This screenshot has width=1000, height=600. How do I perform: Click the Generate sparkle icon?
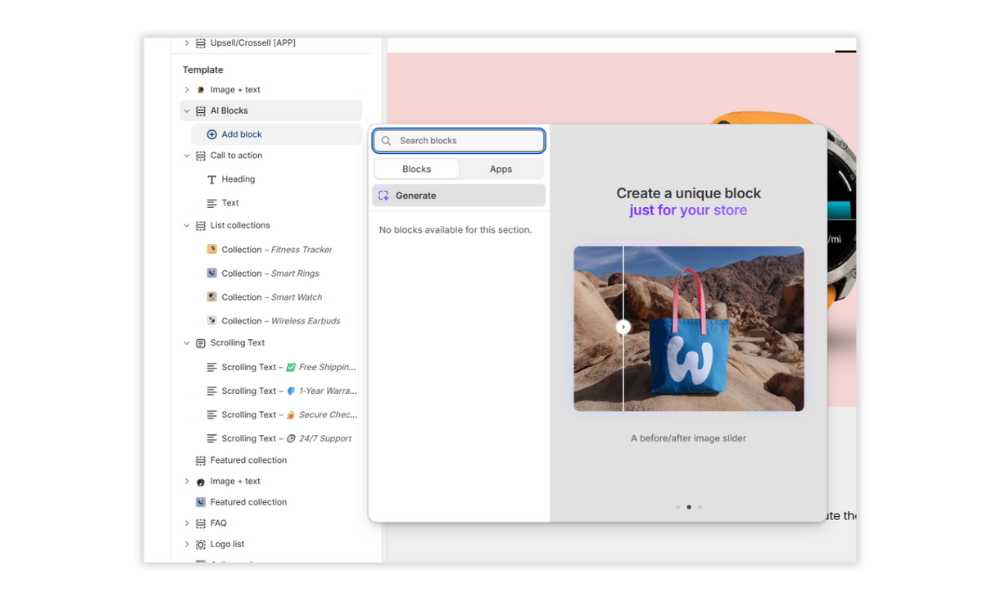pyautogui.click(x=383, y=196)
